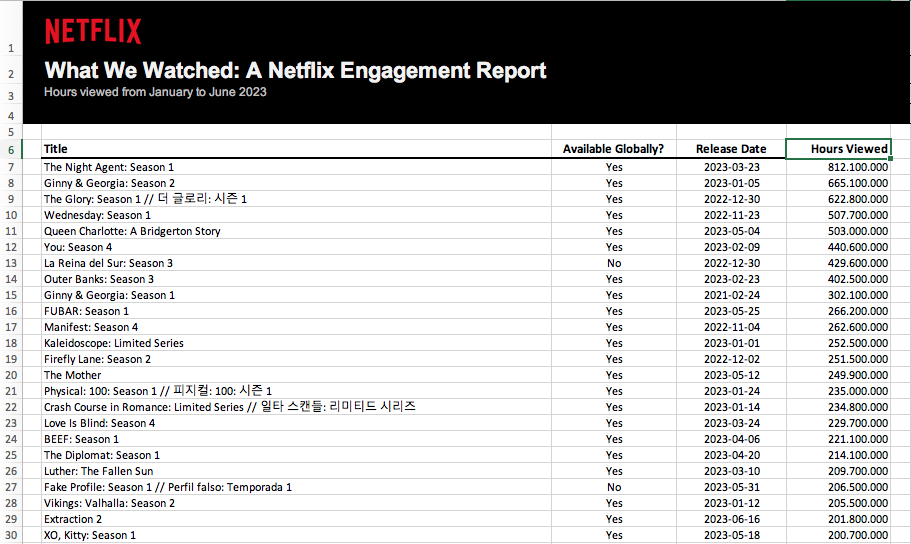Select cell 'XO, Kitty: Season 1'
The width and height of the screenshot is (911, 544).
tap(296, 535)
